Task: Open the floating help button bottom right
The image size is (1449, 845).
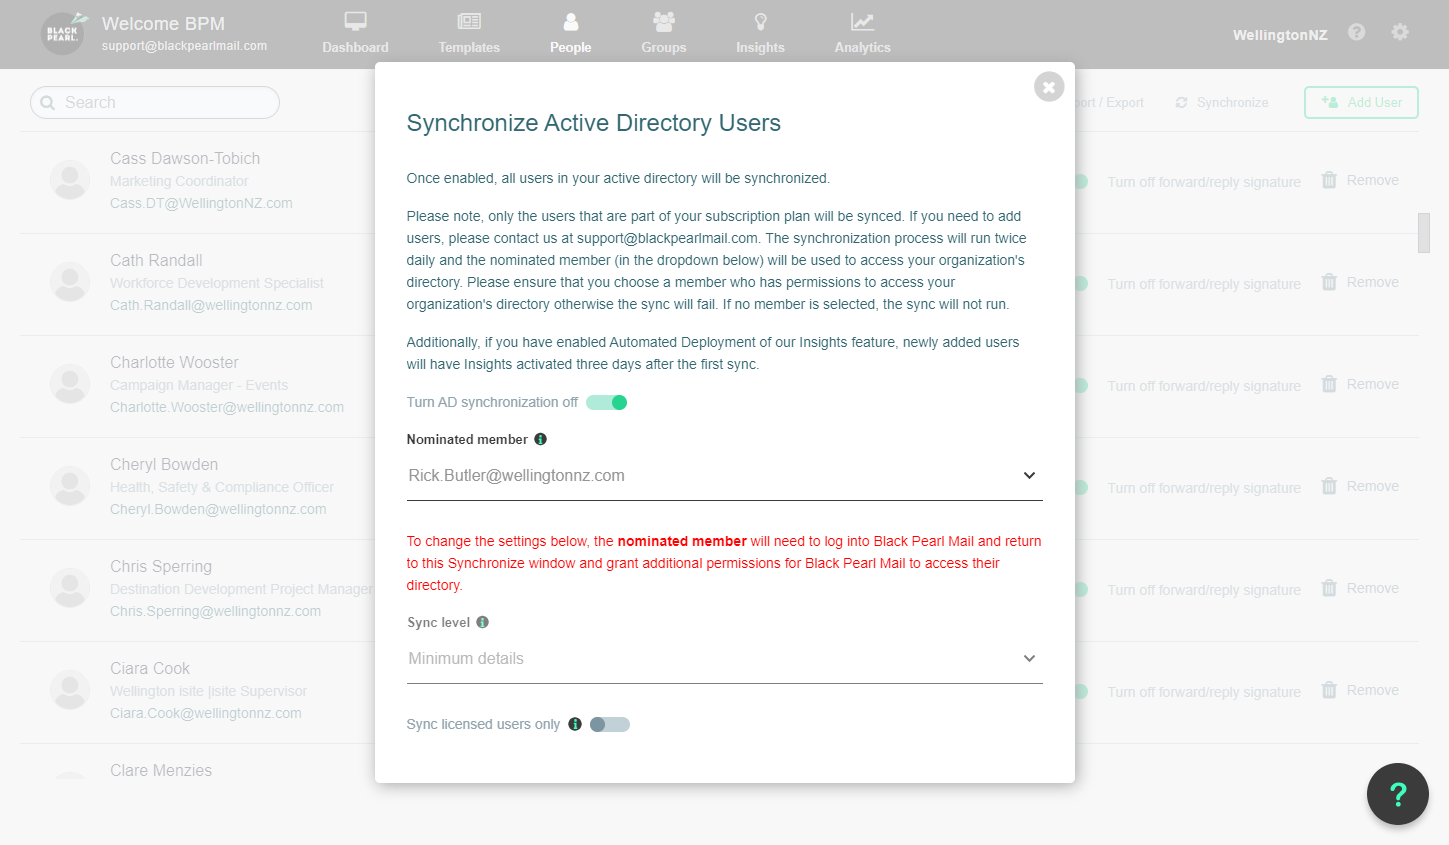Action: coord(1397,793)
